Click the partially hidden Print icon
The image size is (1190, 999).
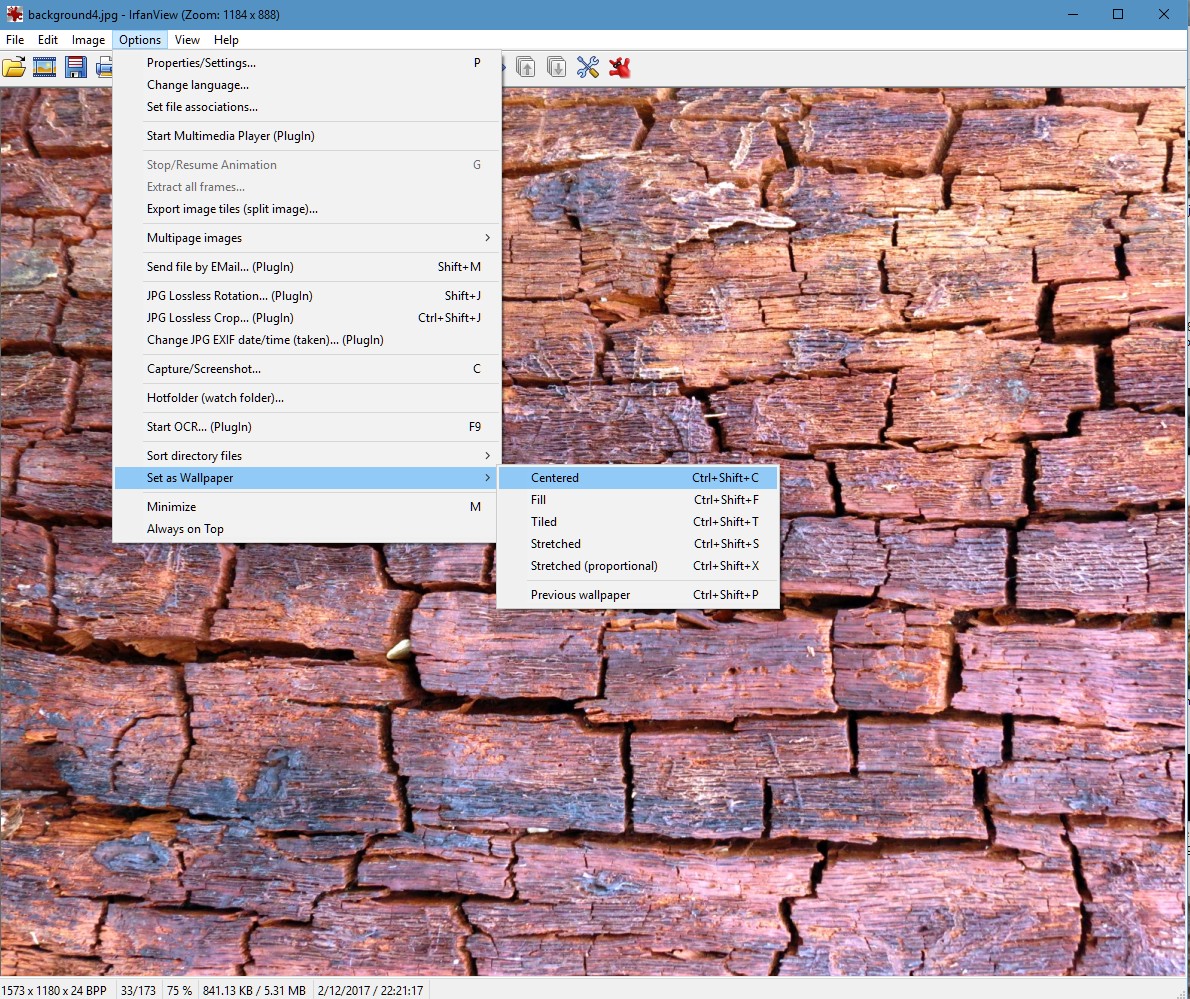(104, 68)
